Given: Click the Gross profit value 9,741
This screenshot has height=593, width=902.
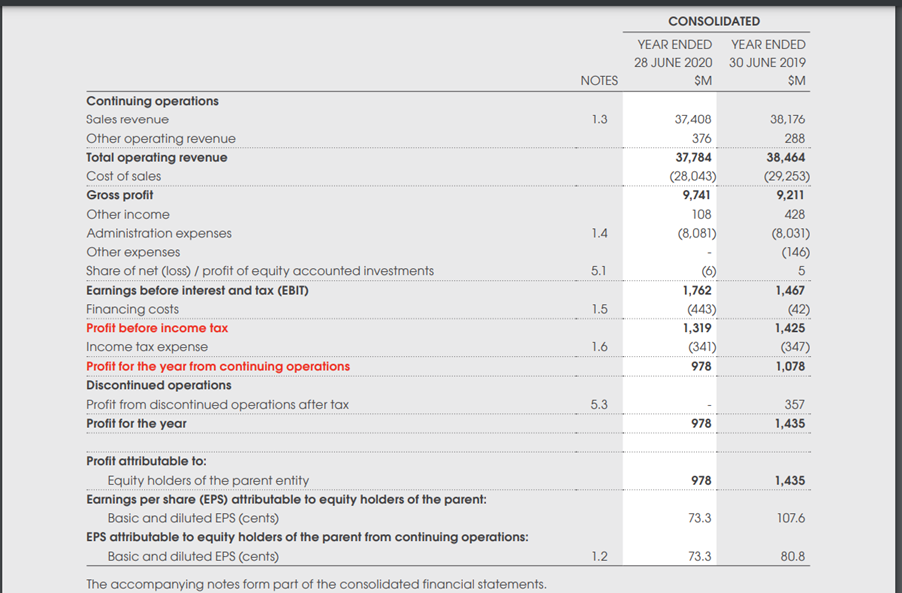Looking at the screenshot, I should 697,194.
